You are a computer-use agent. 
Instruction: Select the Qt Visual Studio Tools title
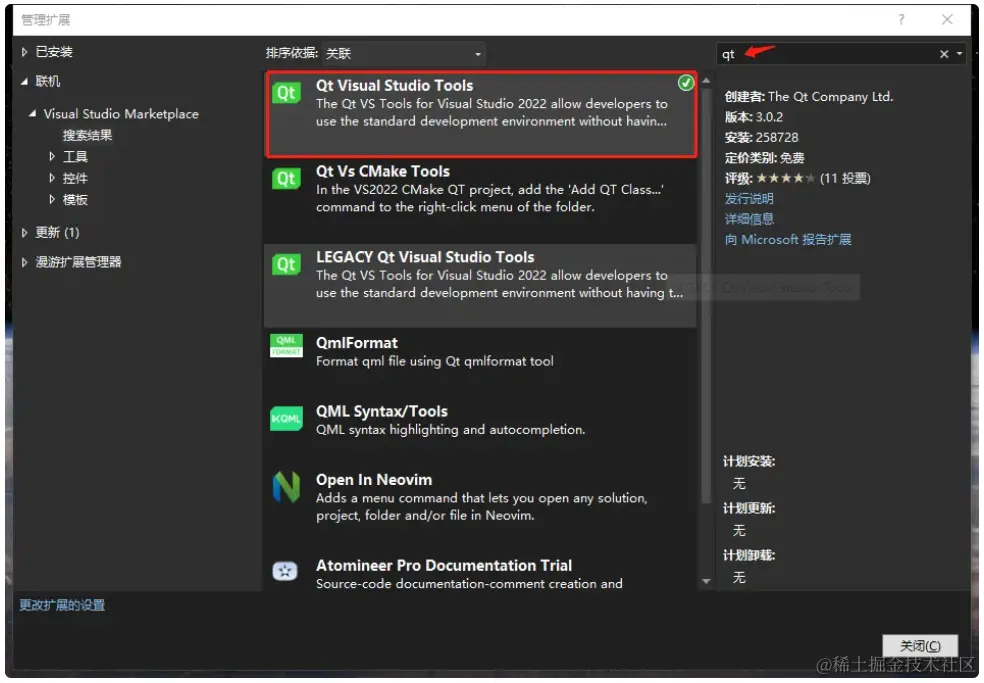394,86
